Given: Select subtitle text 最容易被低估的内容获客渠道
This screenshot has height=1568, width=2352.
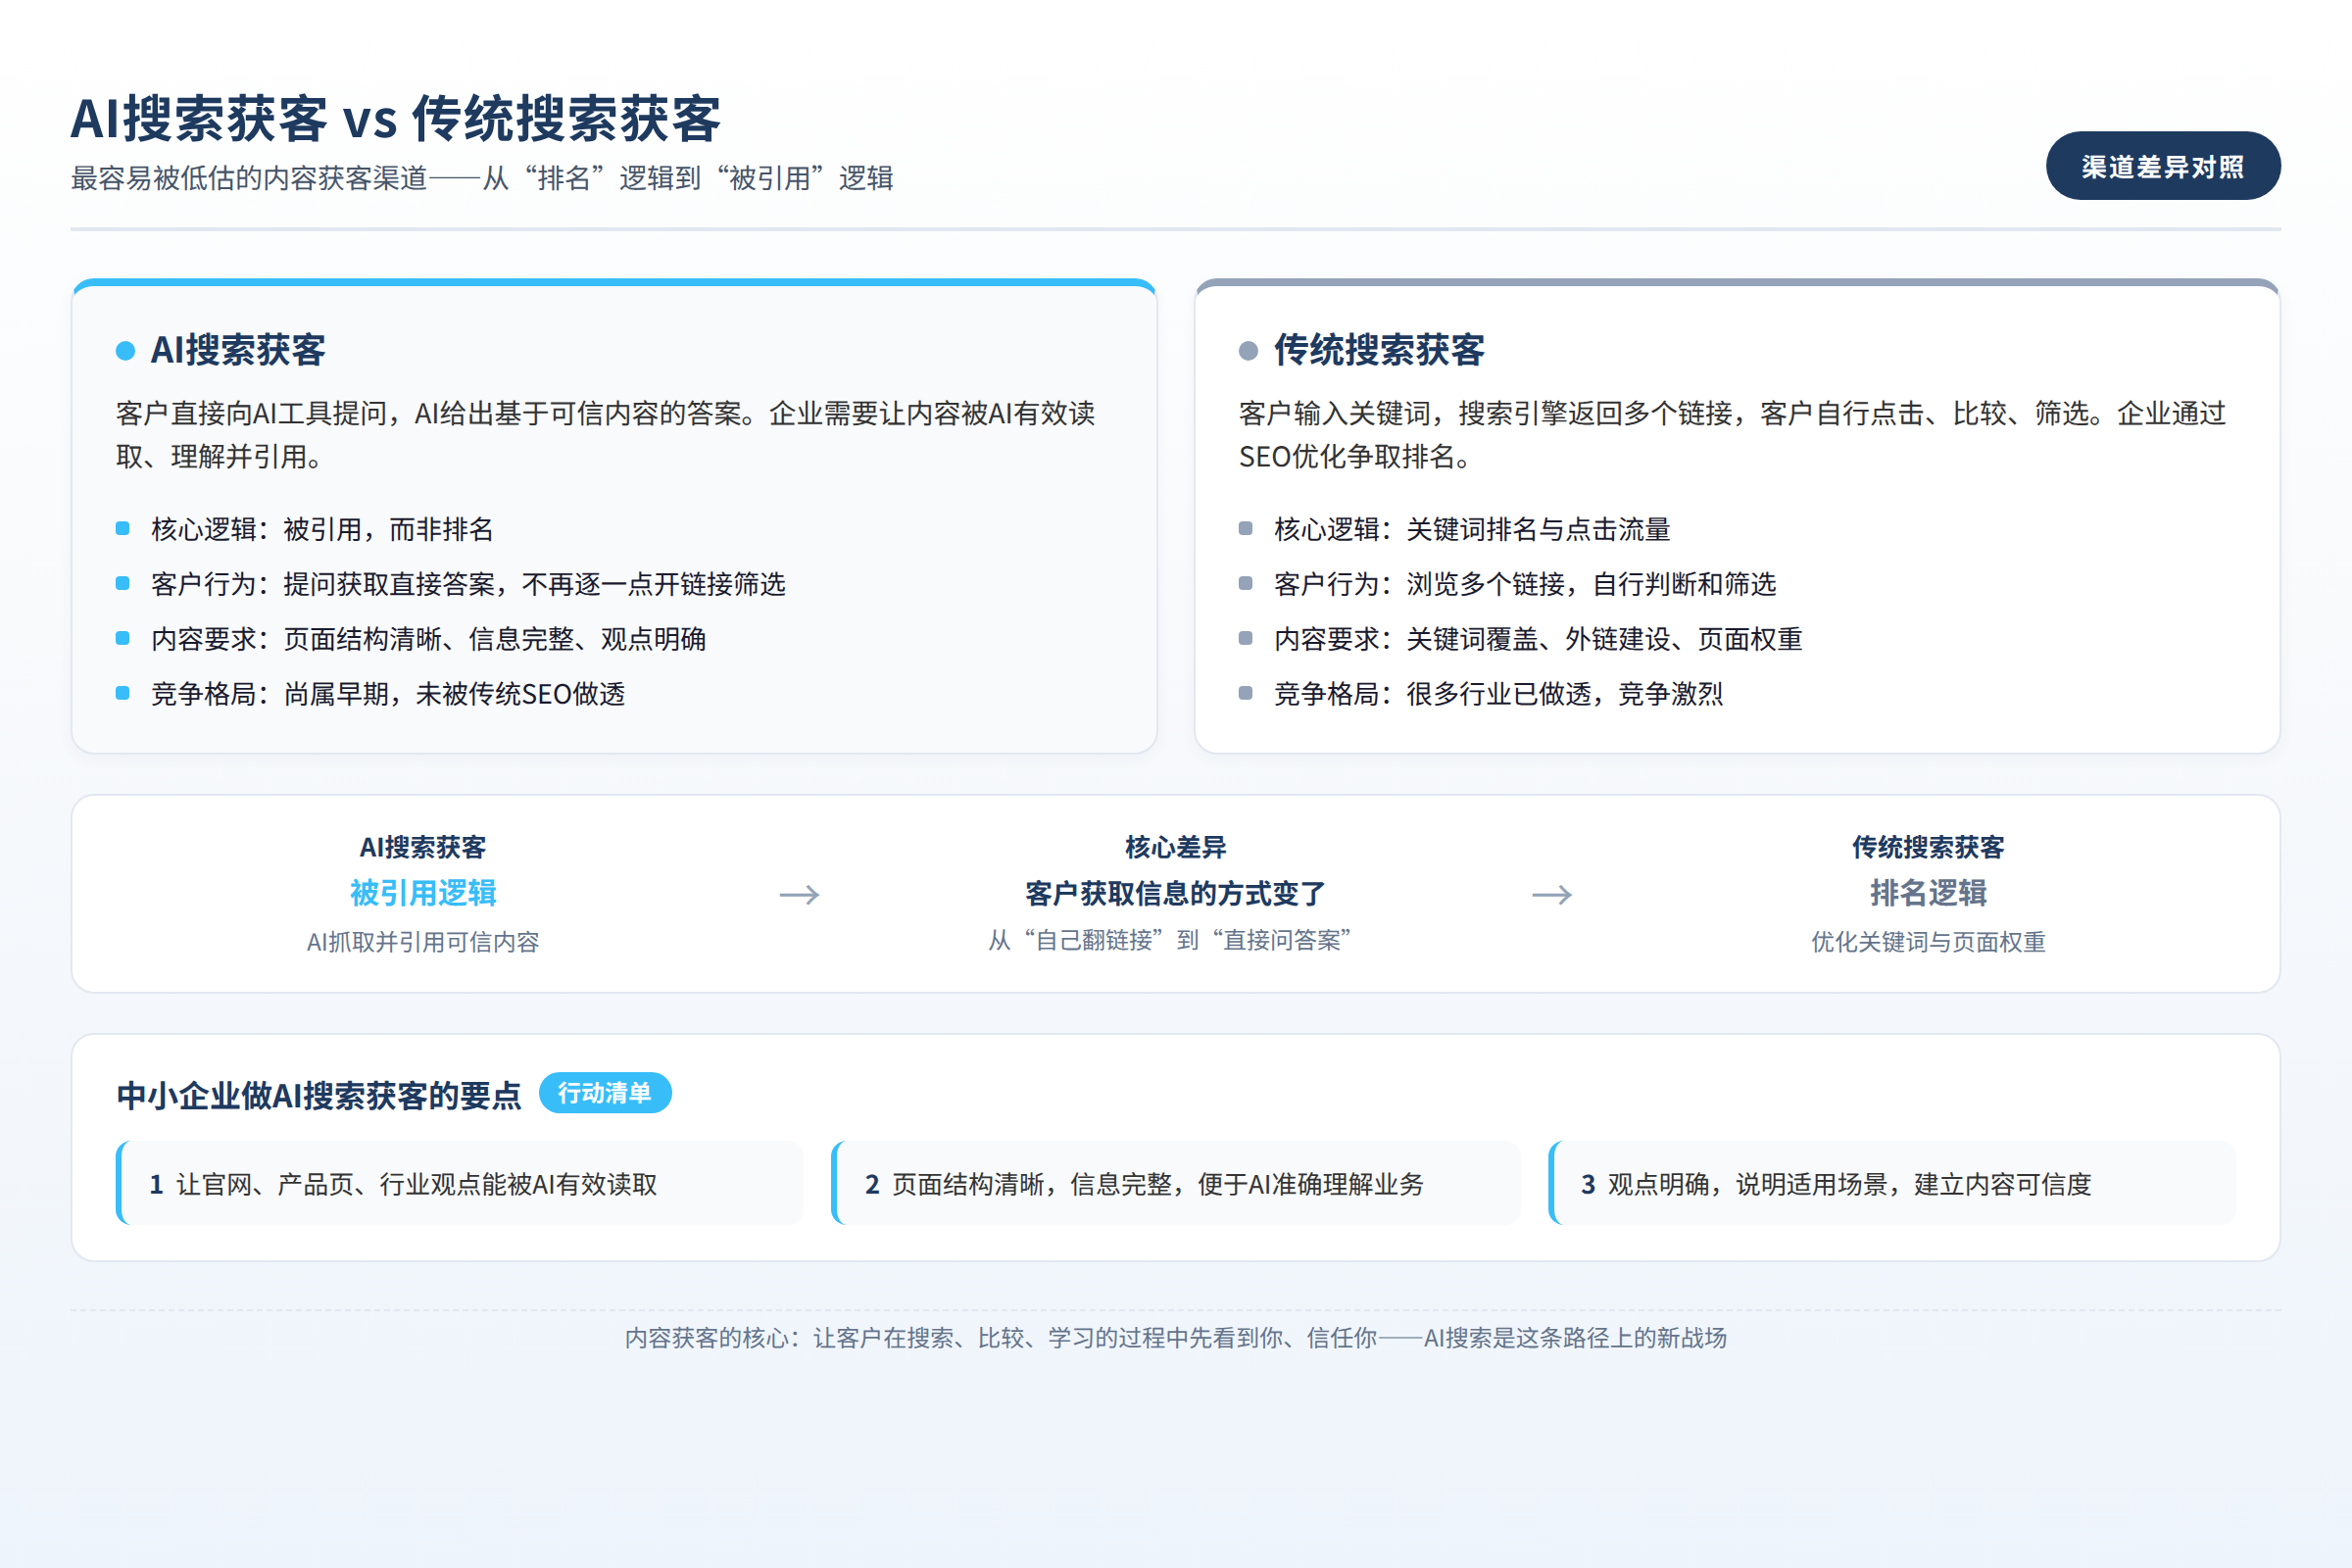Looking at the screenshot, I should pos(249,178).
